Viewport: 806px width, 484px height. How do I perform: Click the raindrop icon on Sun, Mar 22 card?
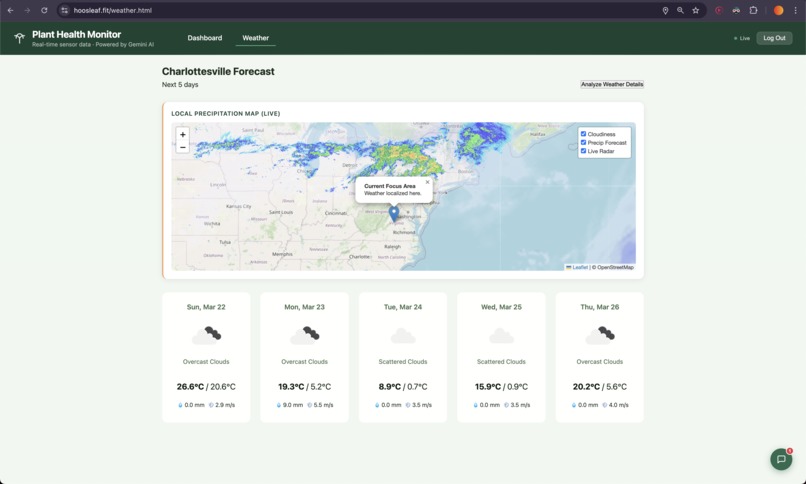(x=180, y=405)
